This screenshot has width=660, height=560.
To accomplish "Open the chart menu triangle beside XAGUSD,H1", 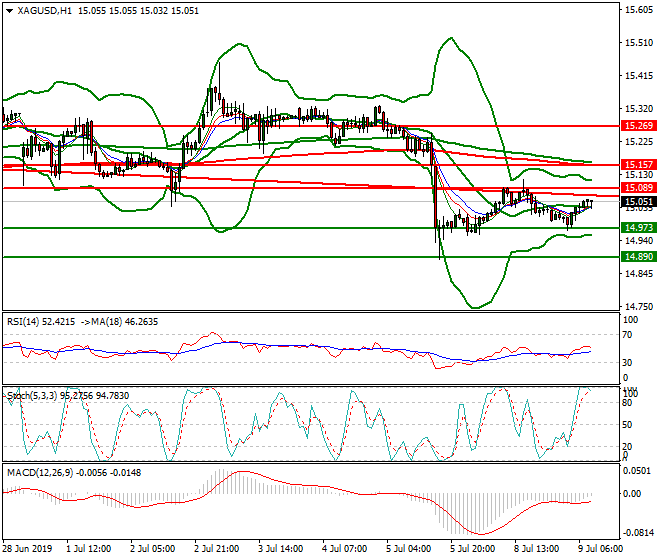I will [10, 11].
